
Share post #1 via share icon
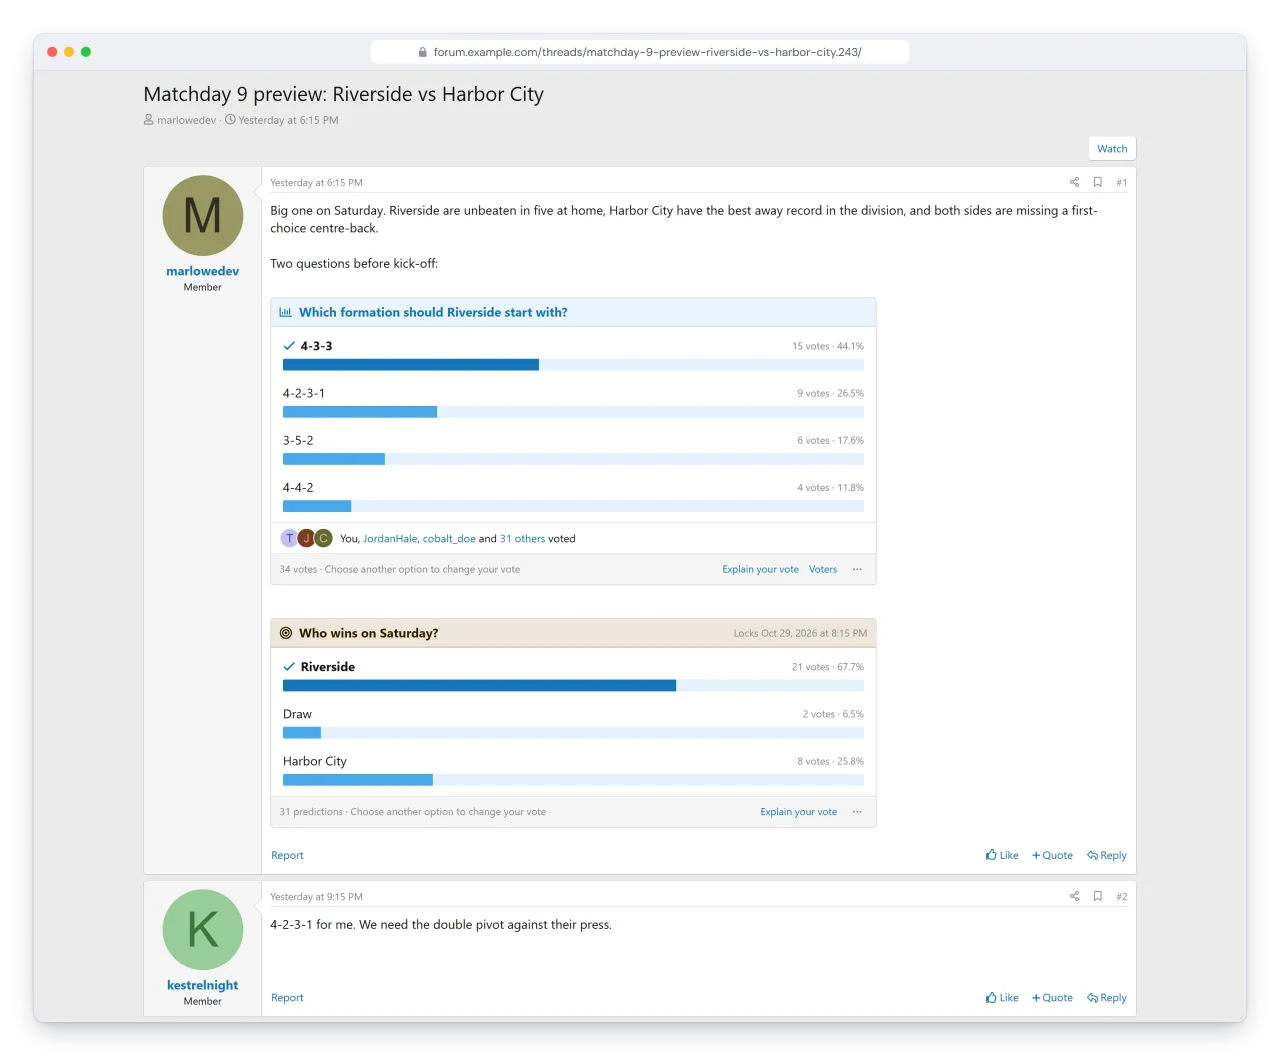click(x=1074, y=182)
